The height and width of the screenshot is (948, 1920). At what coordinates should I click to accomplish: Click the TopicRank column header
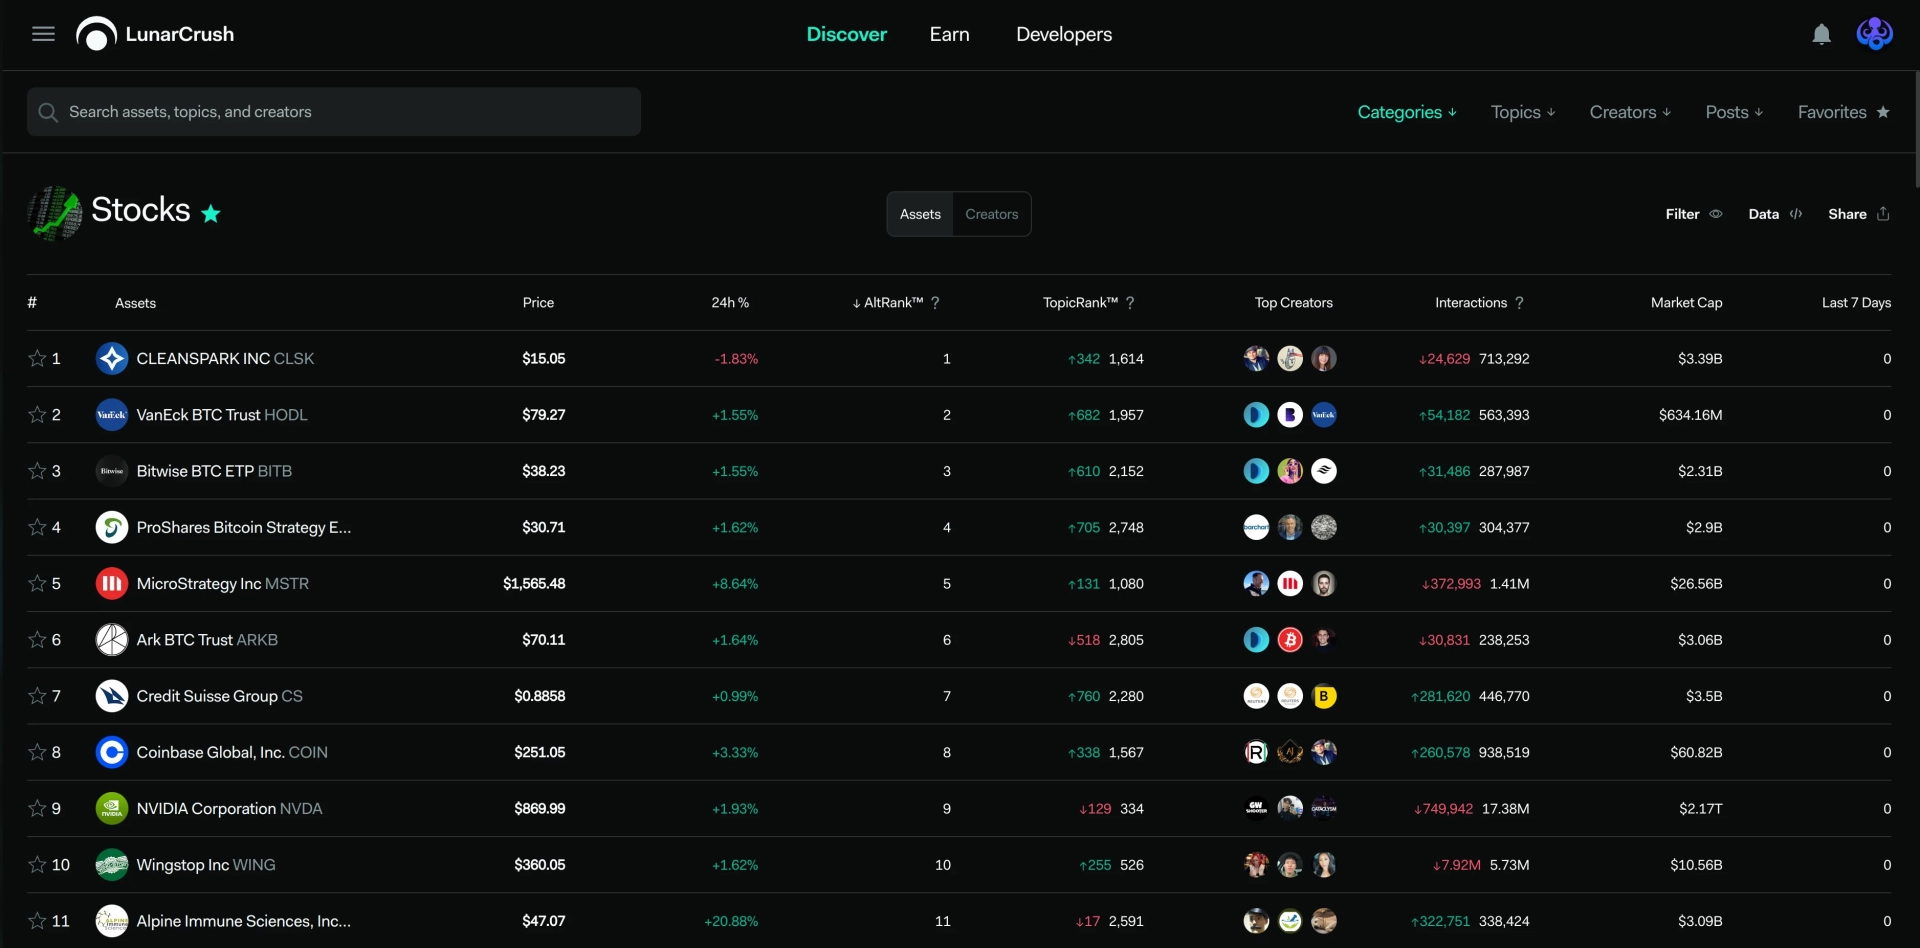1080,303
